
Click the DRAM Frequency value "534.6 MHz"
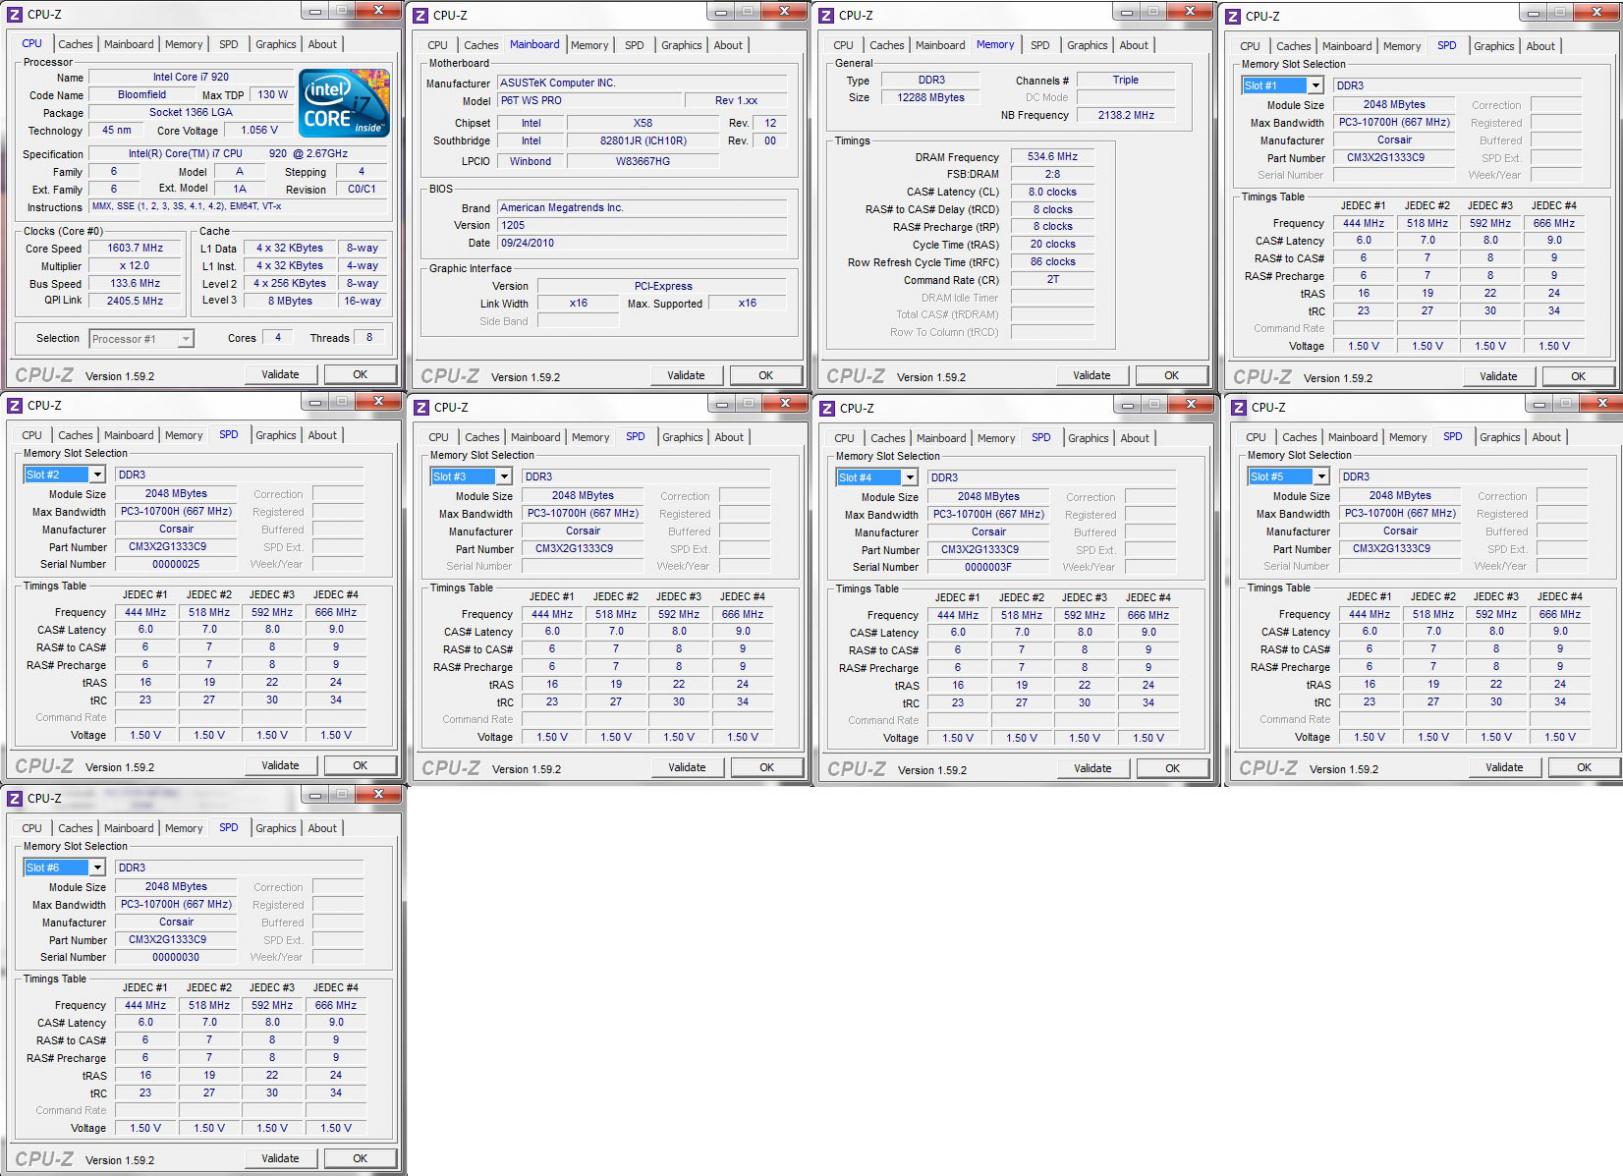(x=1052, y=157)
